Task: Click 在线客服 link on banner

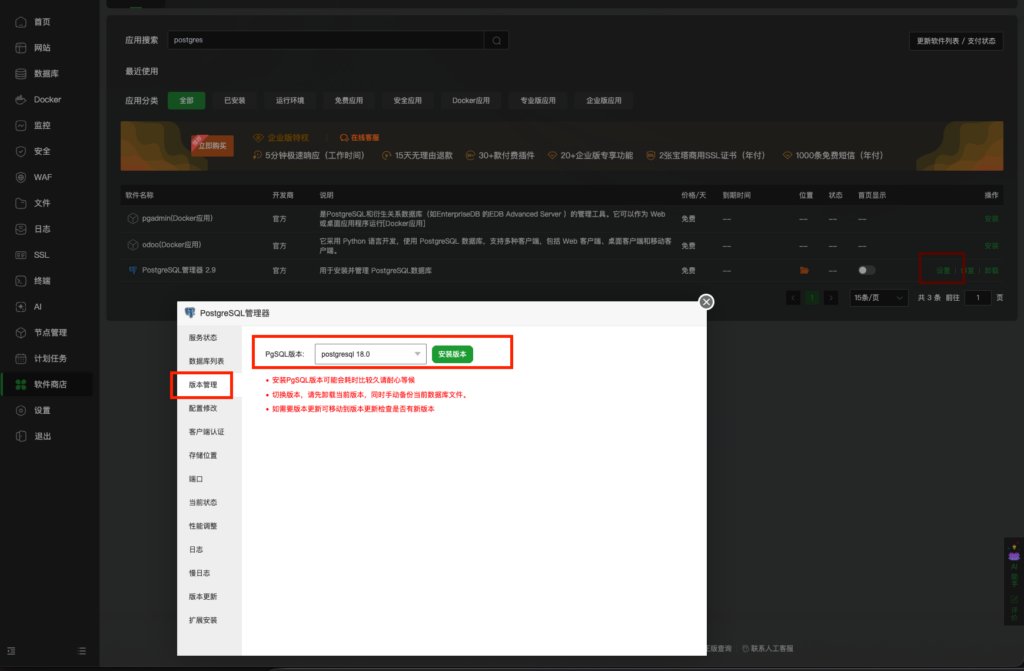Action: [360, 138]
